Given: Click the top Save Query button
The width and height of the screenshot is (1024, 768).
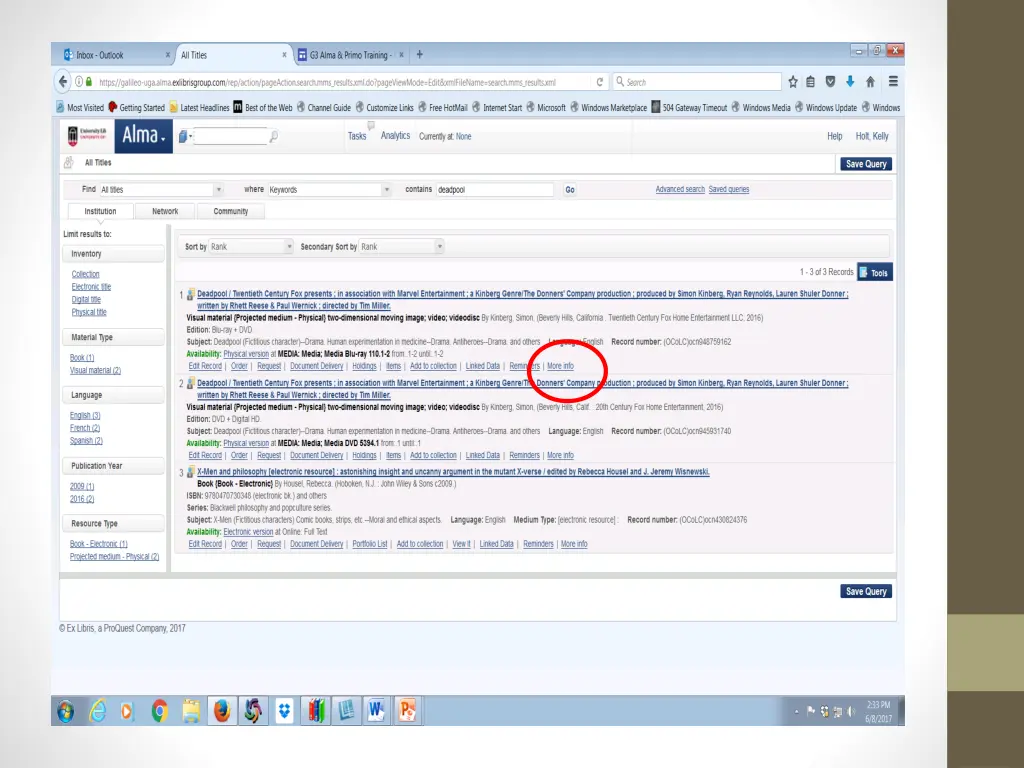Looking at the screenshot, I should pyautogui.click(x=866, y=164).
